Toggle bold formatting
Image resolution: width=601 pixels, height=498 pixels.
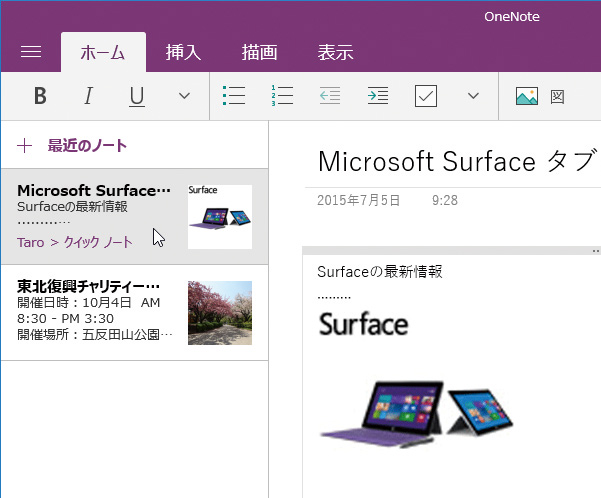click(x=40, y=96)
